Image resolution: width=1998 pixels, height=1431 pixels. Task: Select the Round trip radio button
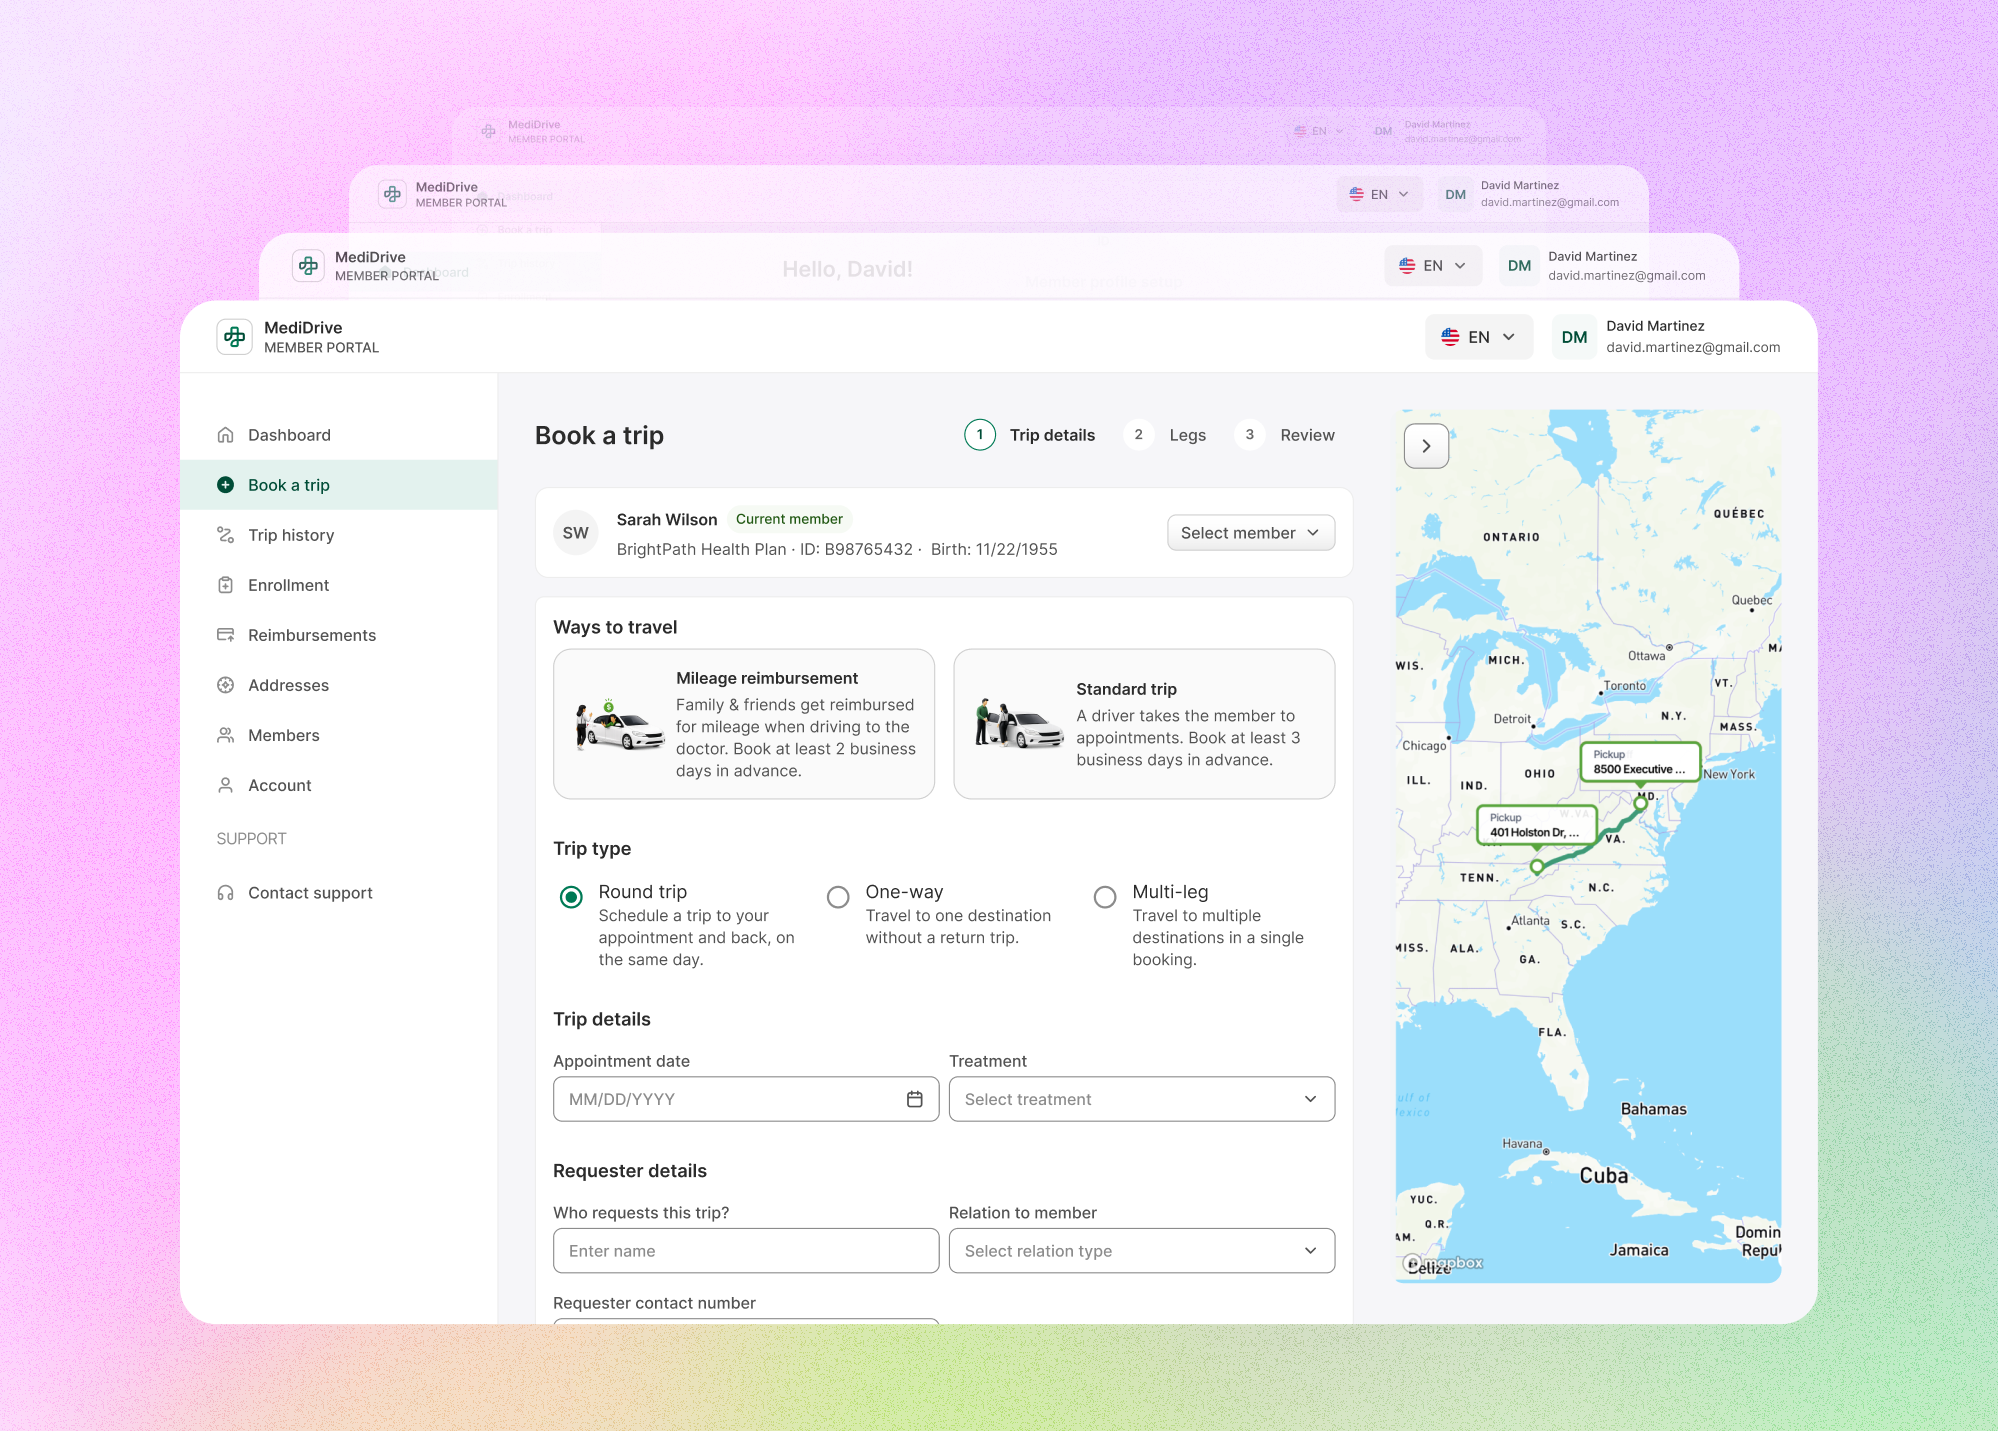(571, 897)
